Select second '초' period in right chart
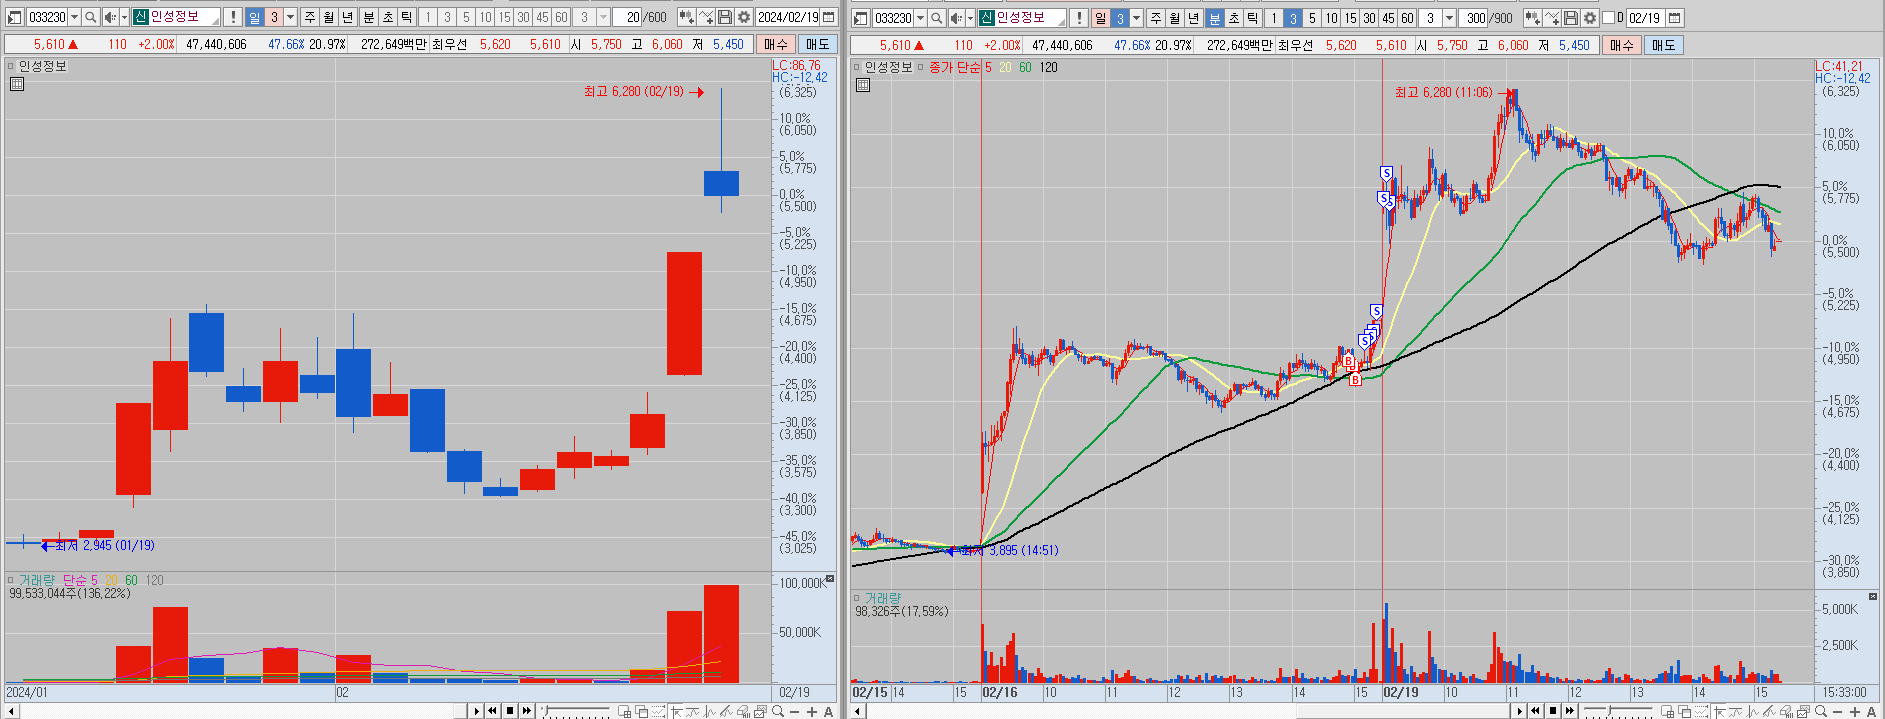1885x719 pixels. coord(1234,18)
